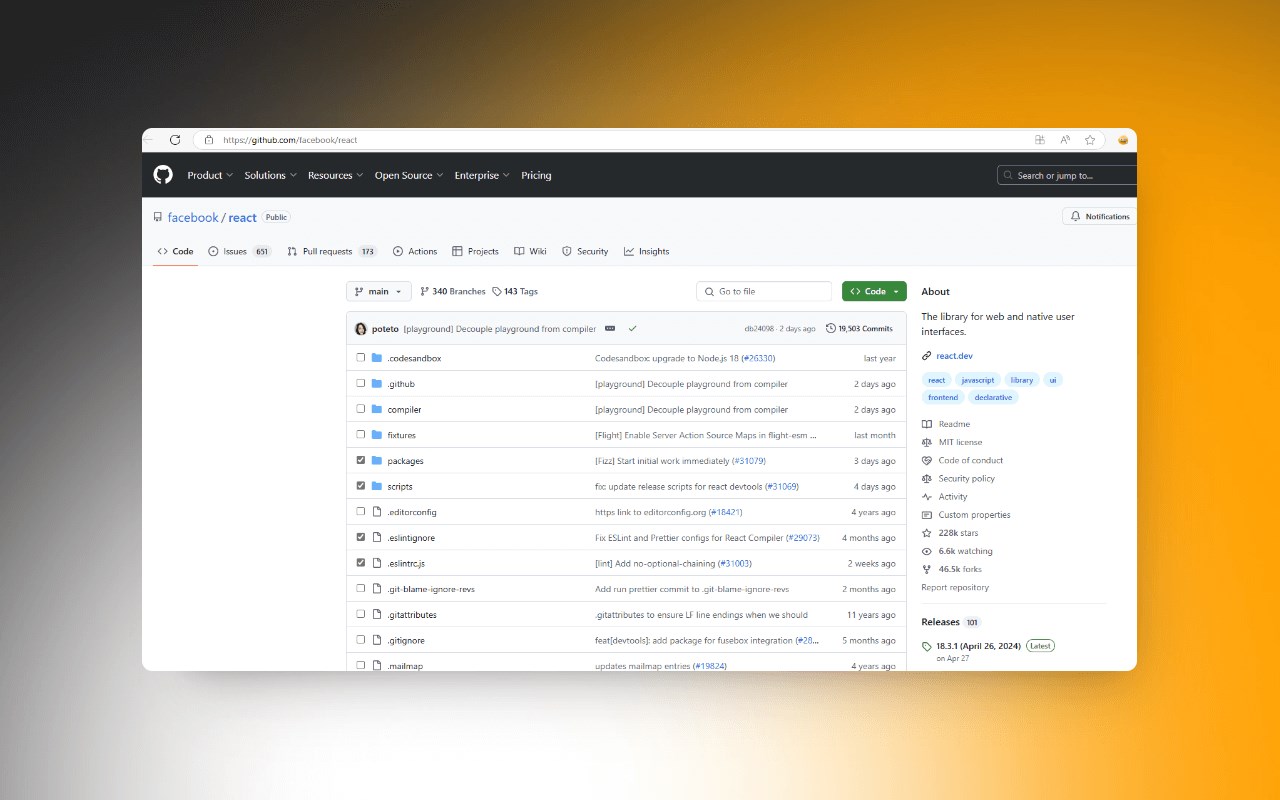Click the GitHub logo icon
The height and width of the screenshot is (800, 1280).
click(x=163, y=175)
